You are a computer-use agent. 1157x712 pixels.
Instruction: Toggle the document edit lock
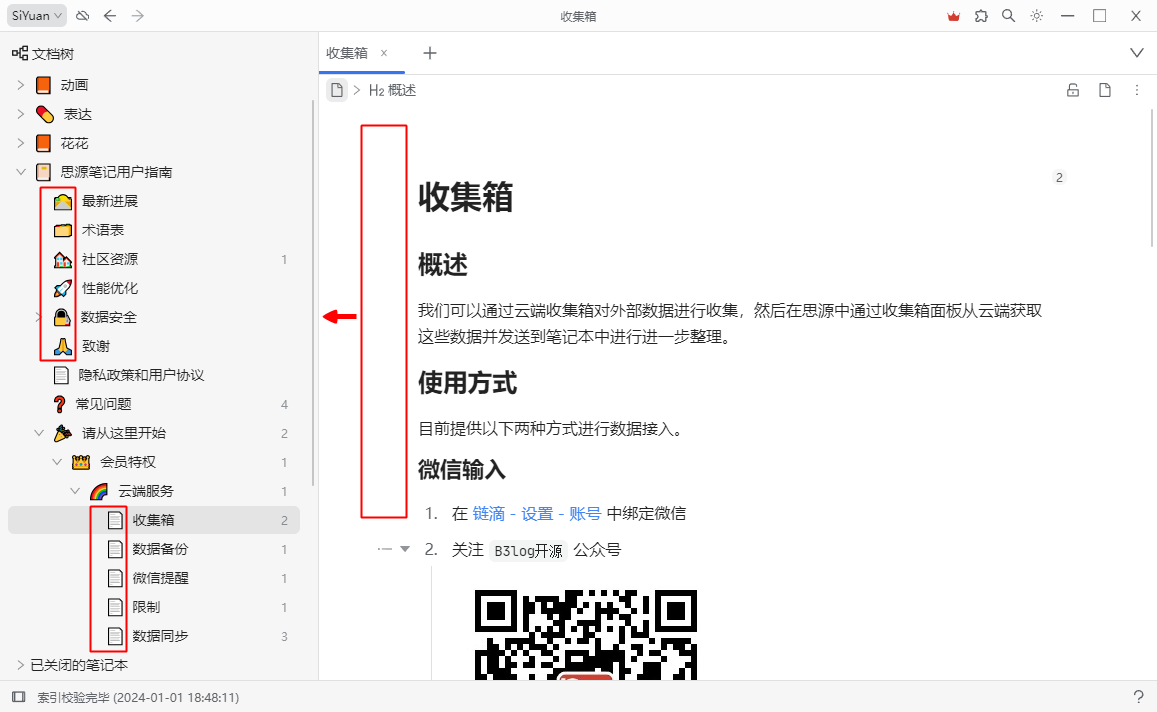click(1073, 90)
